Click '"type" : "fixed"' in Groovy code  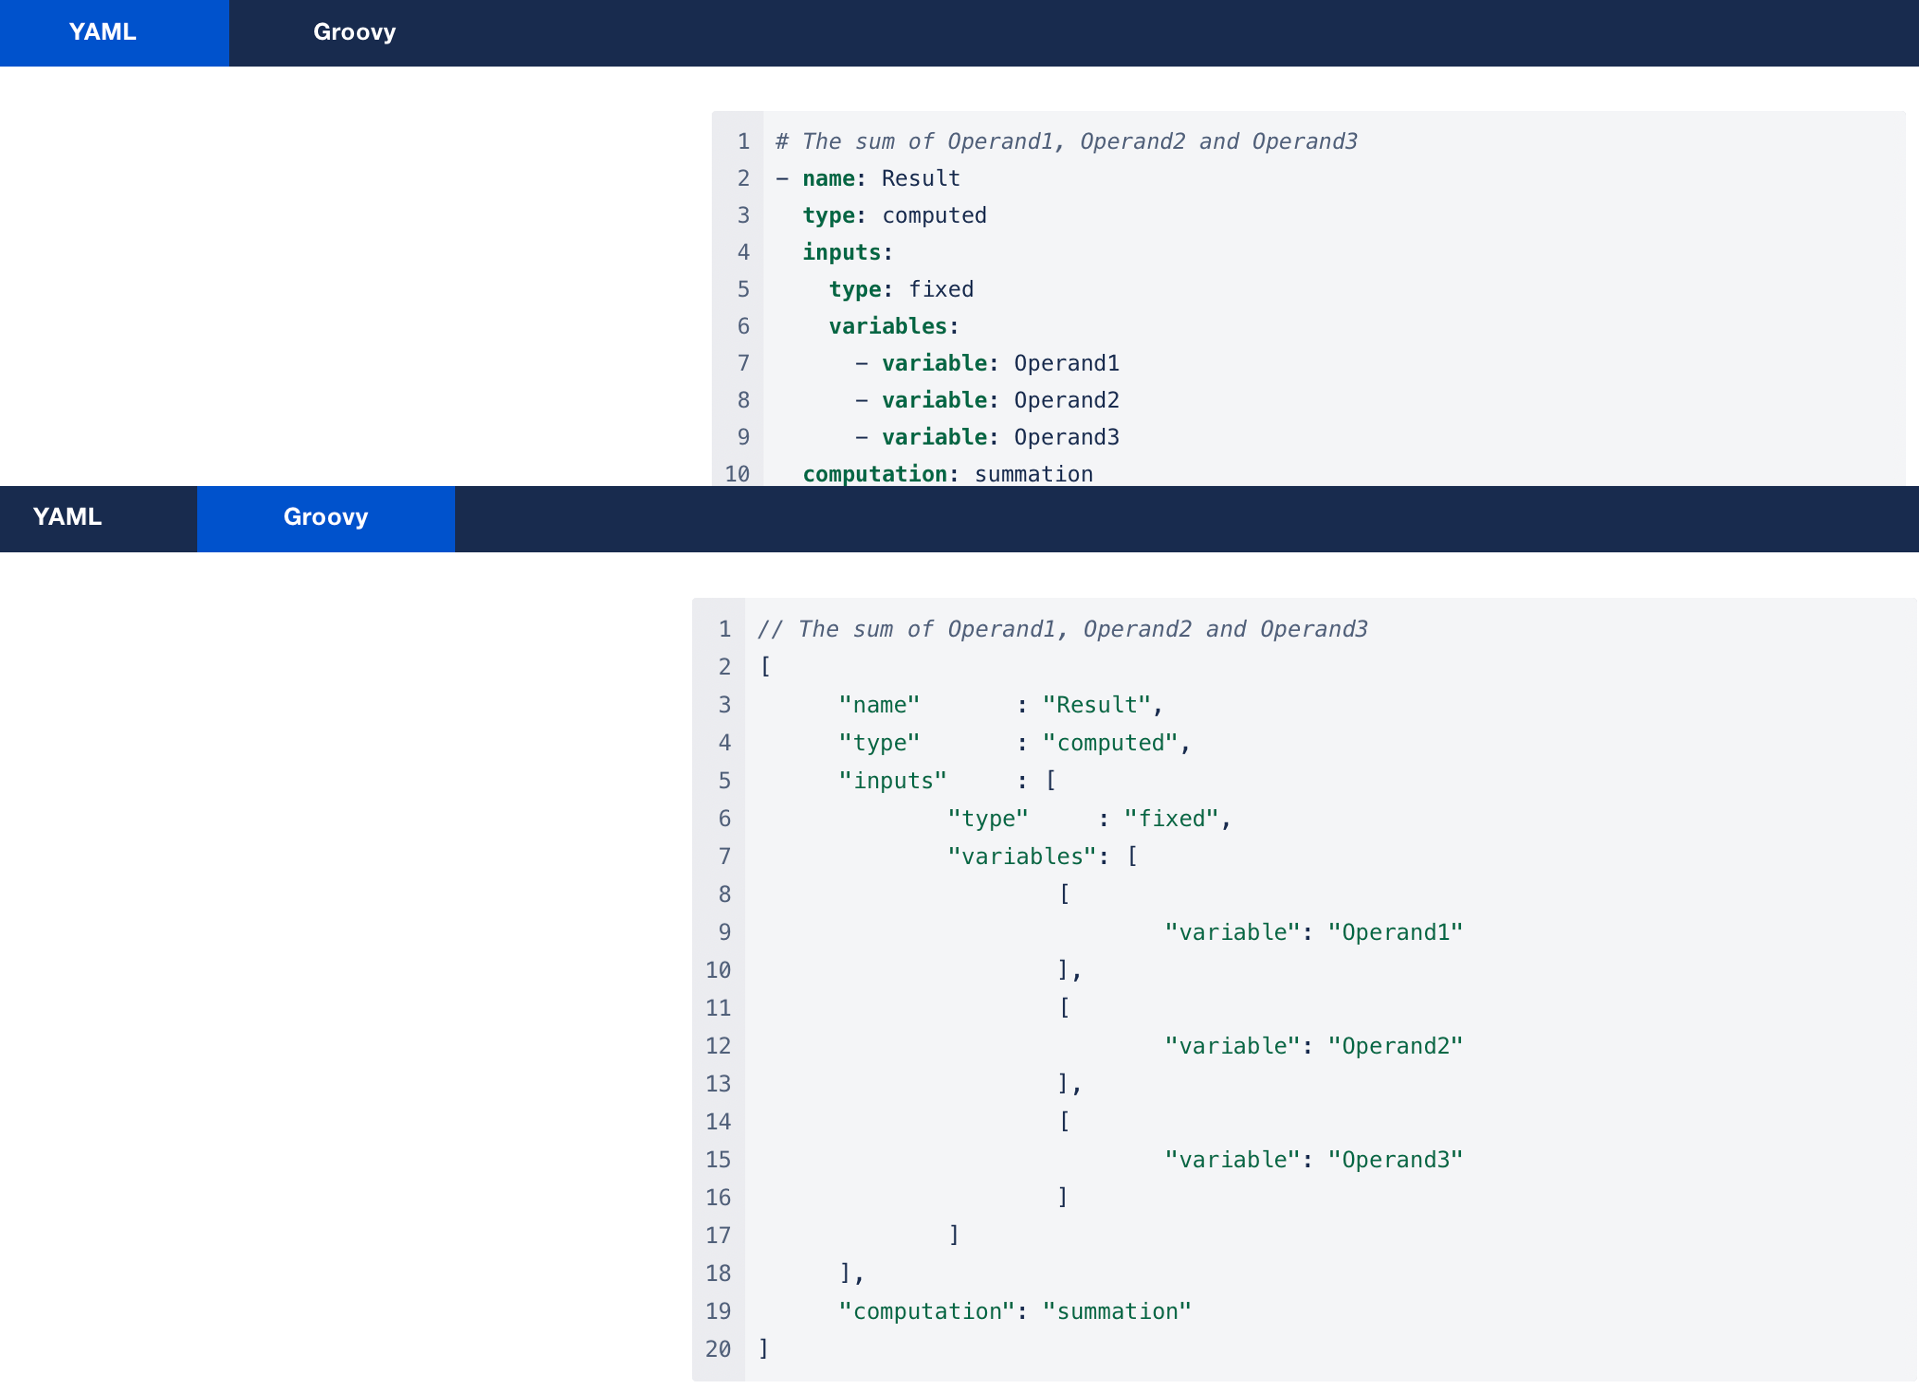click(x=1088, y=819)
